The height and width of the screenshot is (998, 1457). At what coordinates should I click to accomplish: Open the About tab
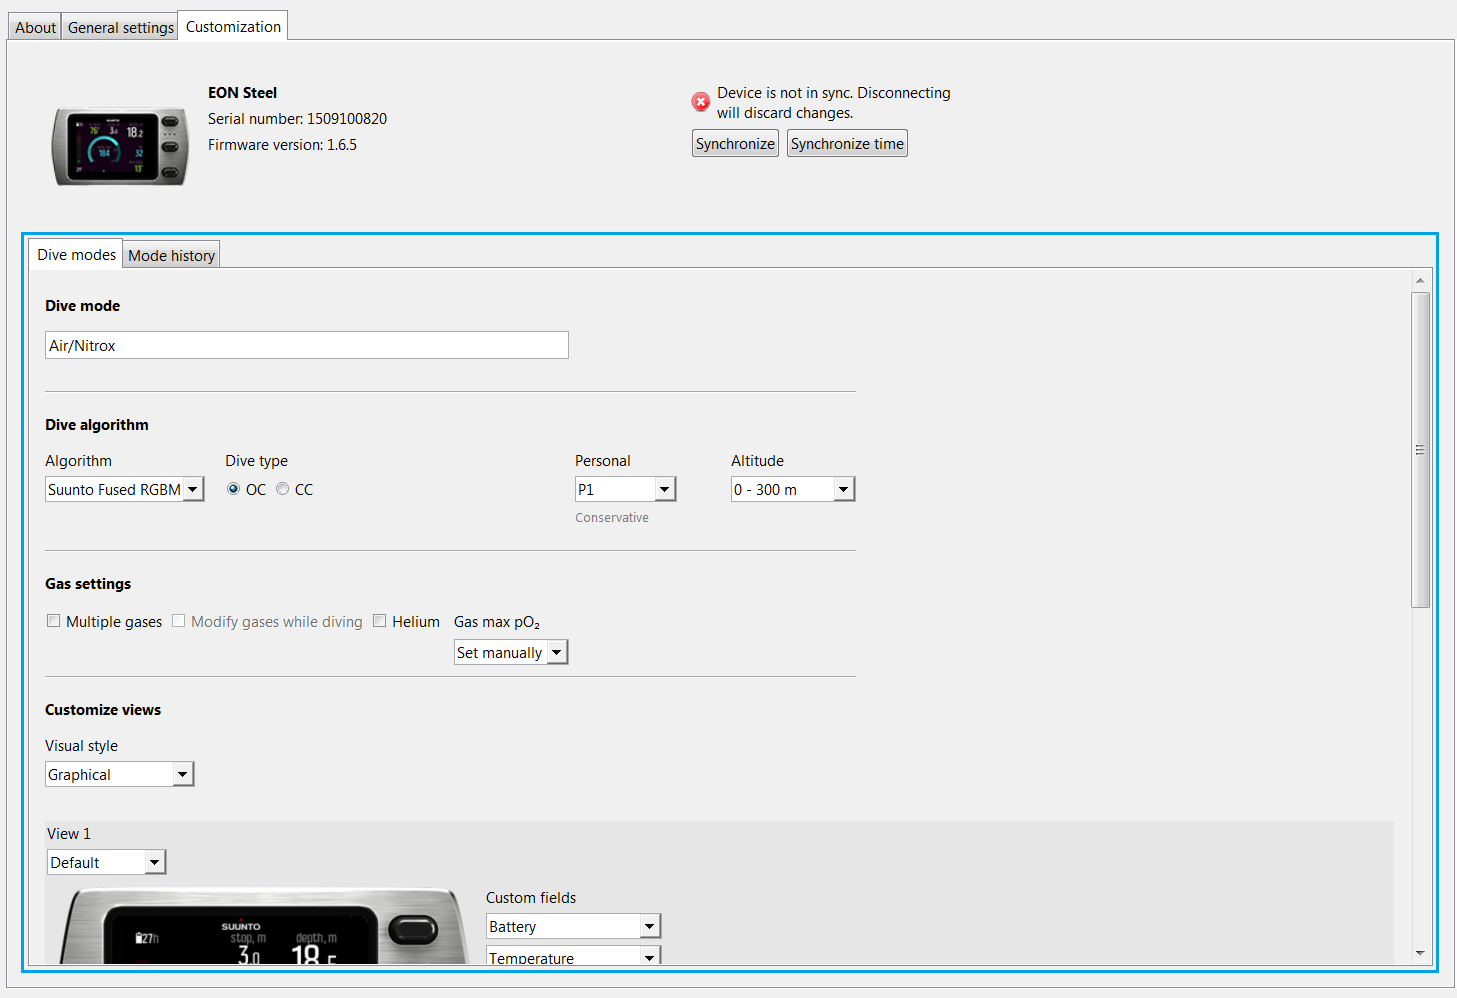tap(35, 27)
